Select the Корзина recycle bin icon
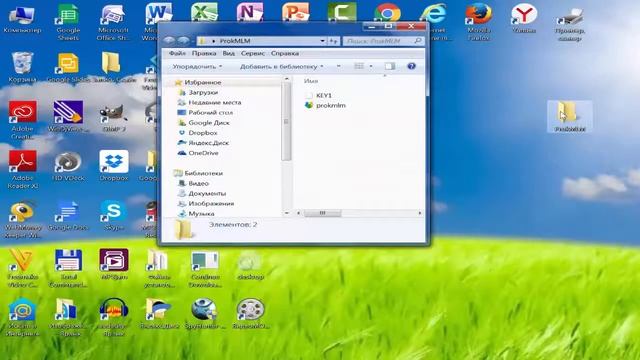640x360 pixels. coord(22,67)
